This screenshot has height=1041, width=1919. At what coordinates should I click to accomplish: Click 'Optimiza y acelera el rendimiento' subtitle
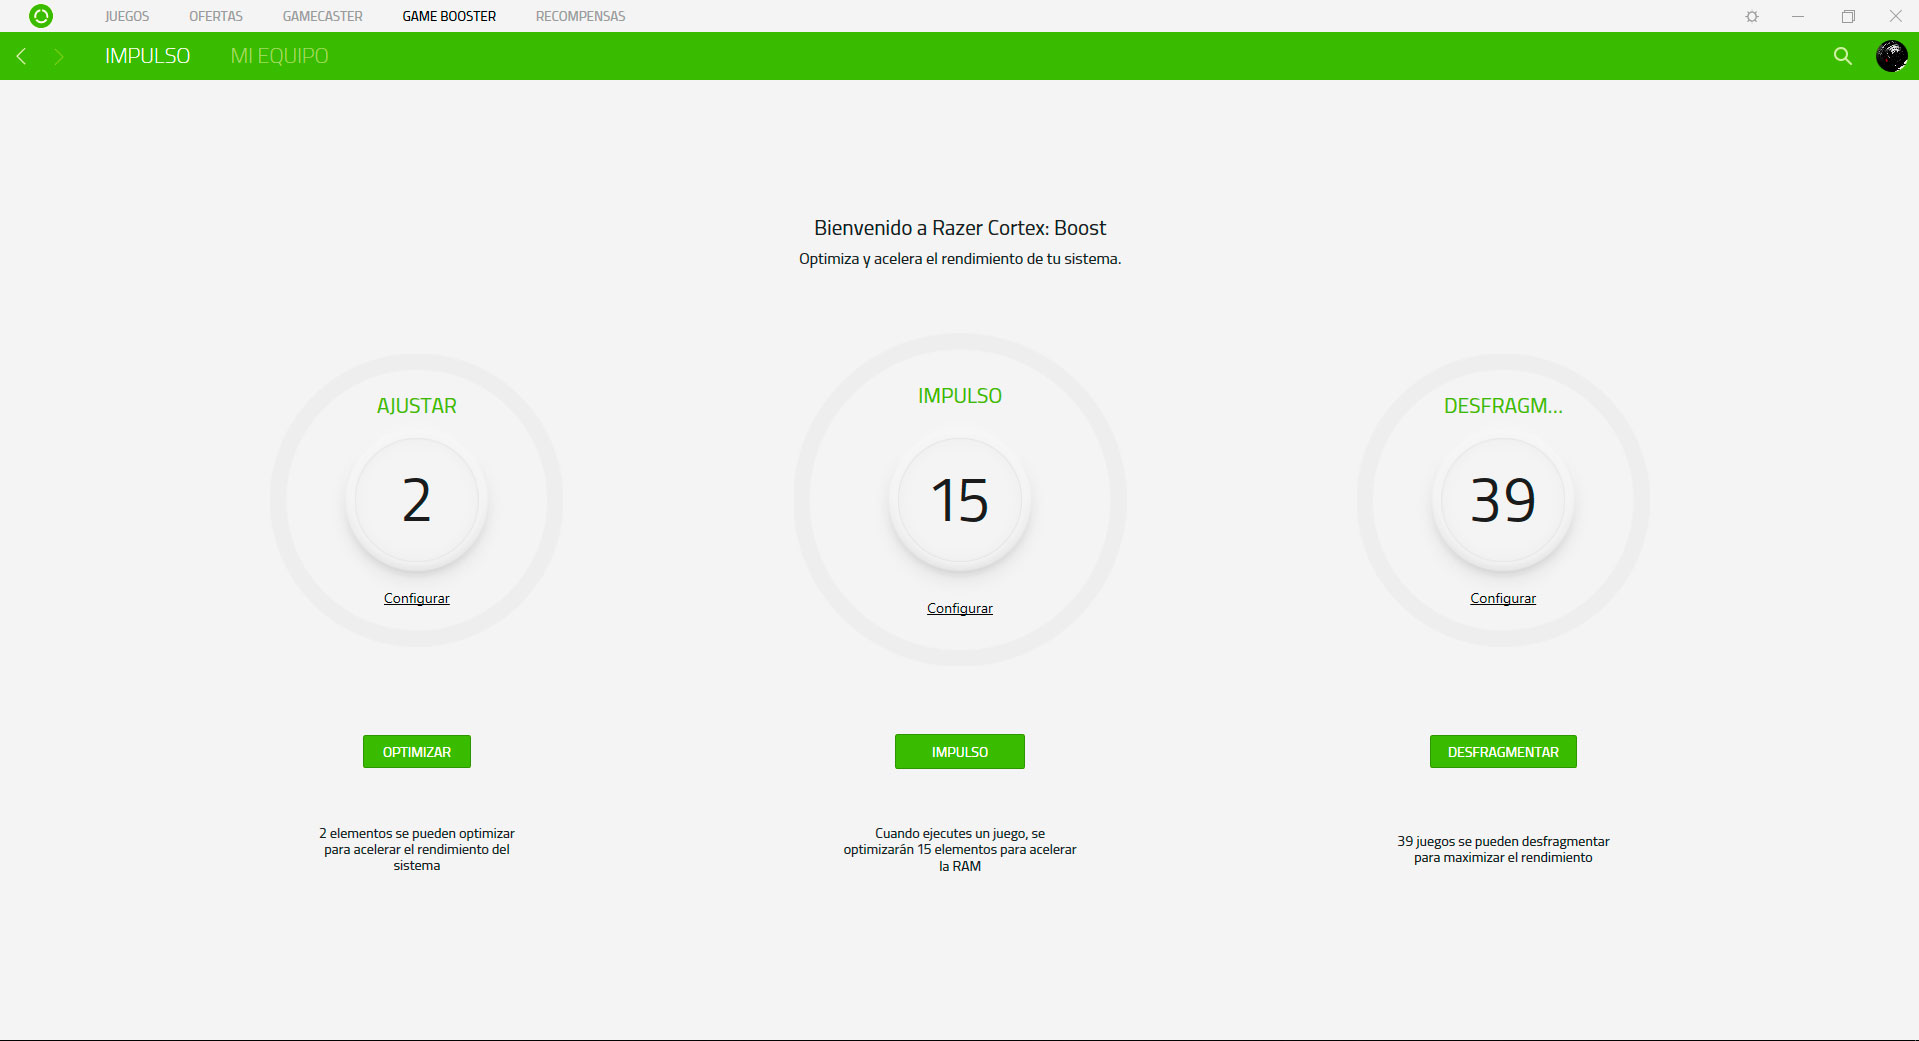coord(960,259)
